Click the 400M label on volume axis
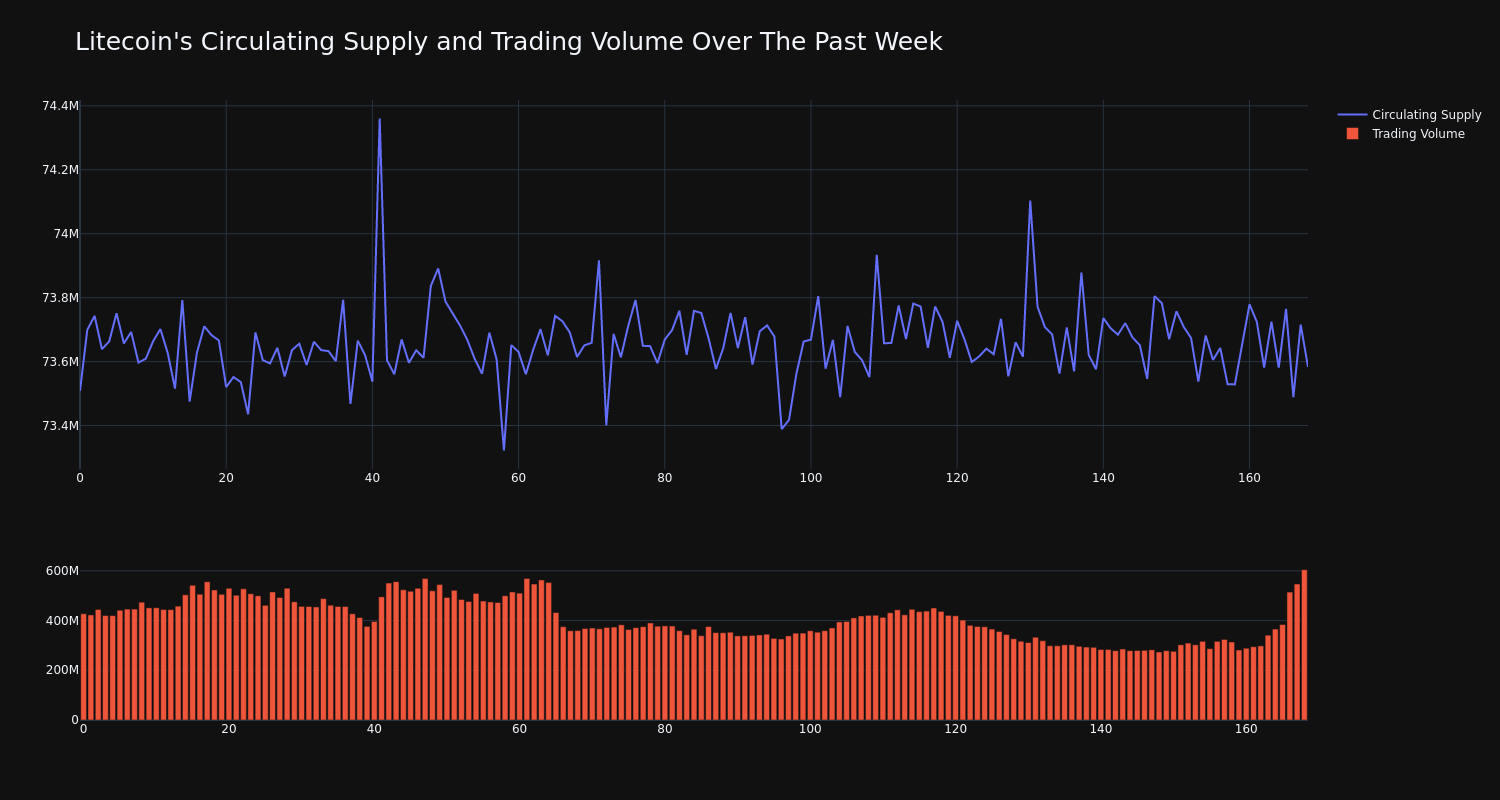This screenshot has height=800, width=1500. point(62,621)
